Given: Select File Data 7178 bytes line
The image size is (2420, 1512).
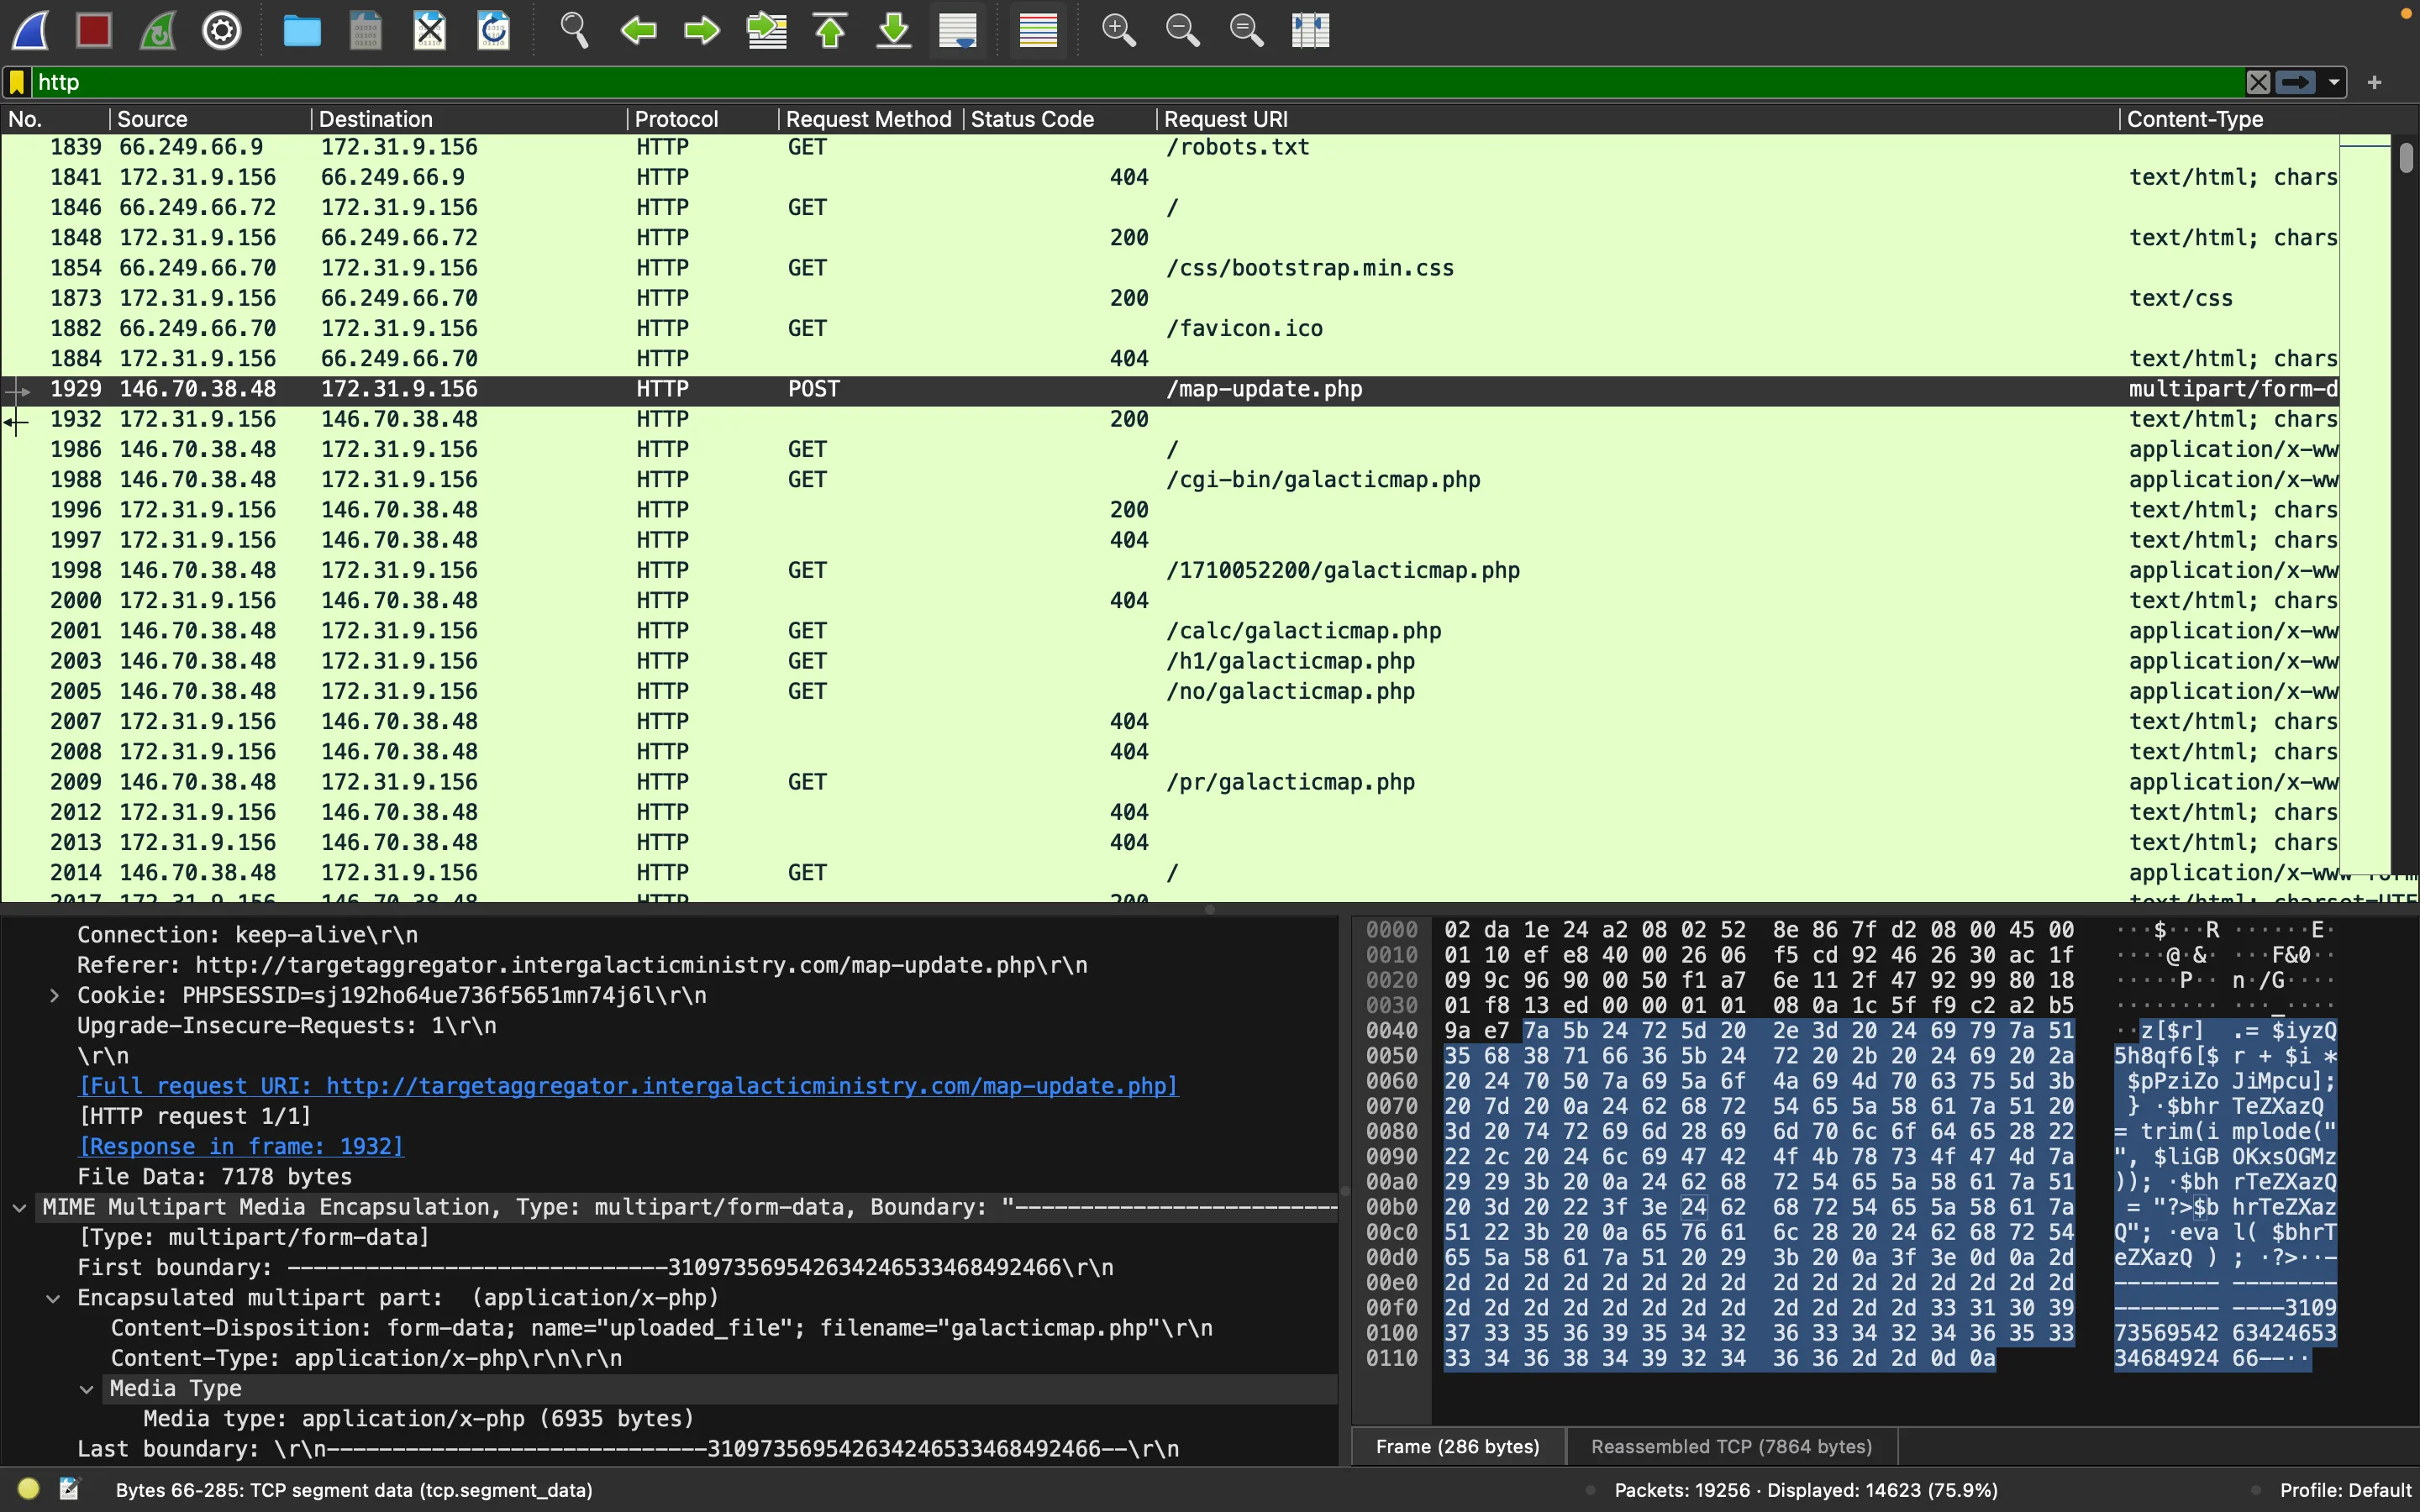Looking at the screenshot, I should coord(215,1177).
